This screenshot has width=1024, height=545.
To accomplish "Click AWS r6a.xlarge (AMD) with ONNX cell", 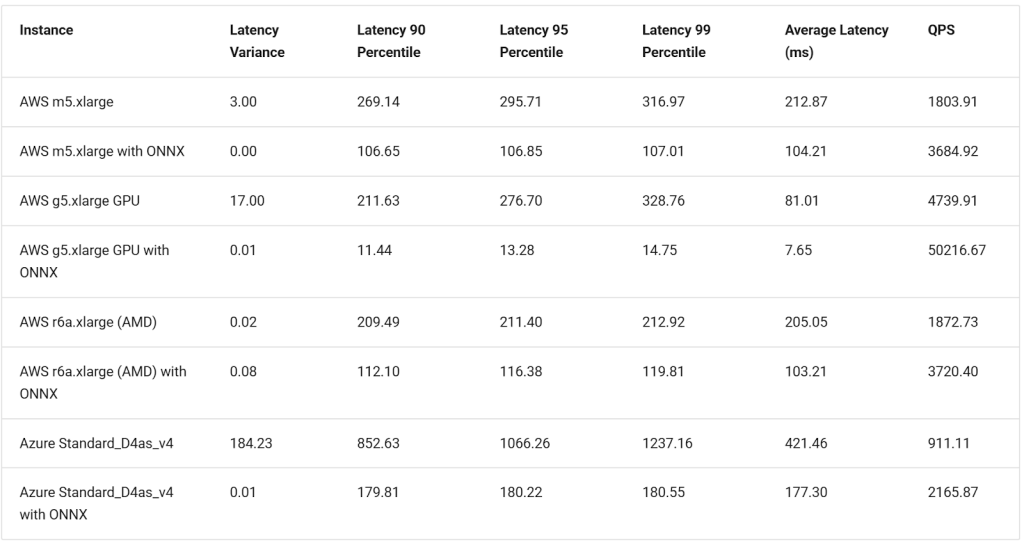I will pyautogui.click(x=103, y=382).
